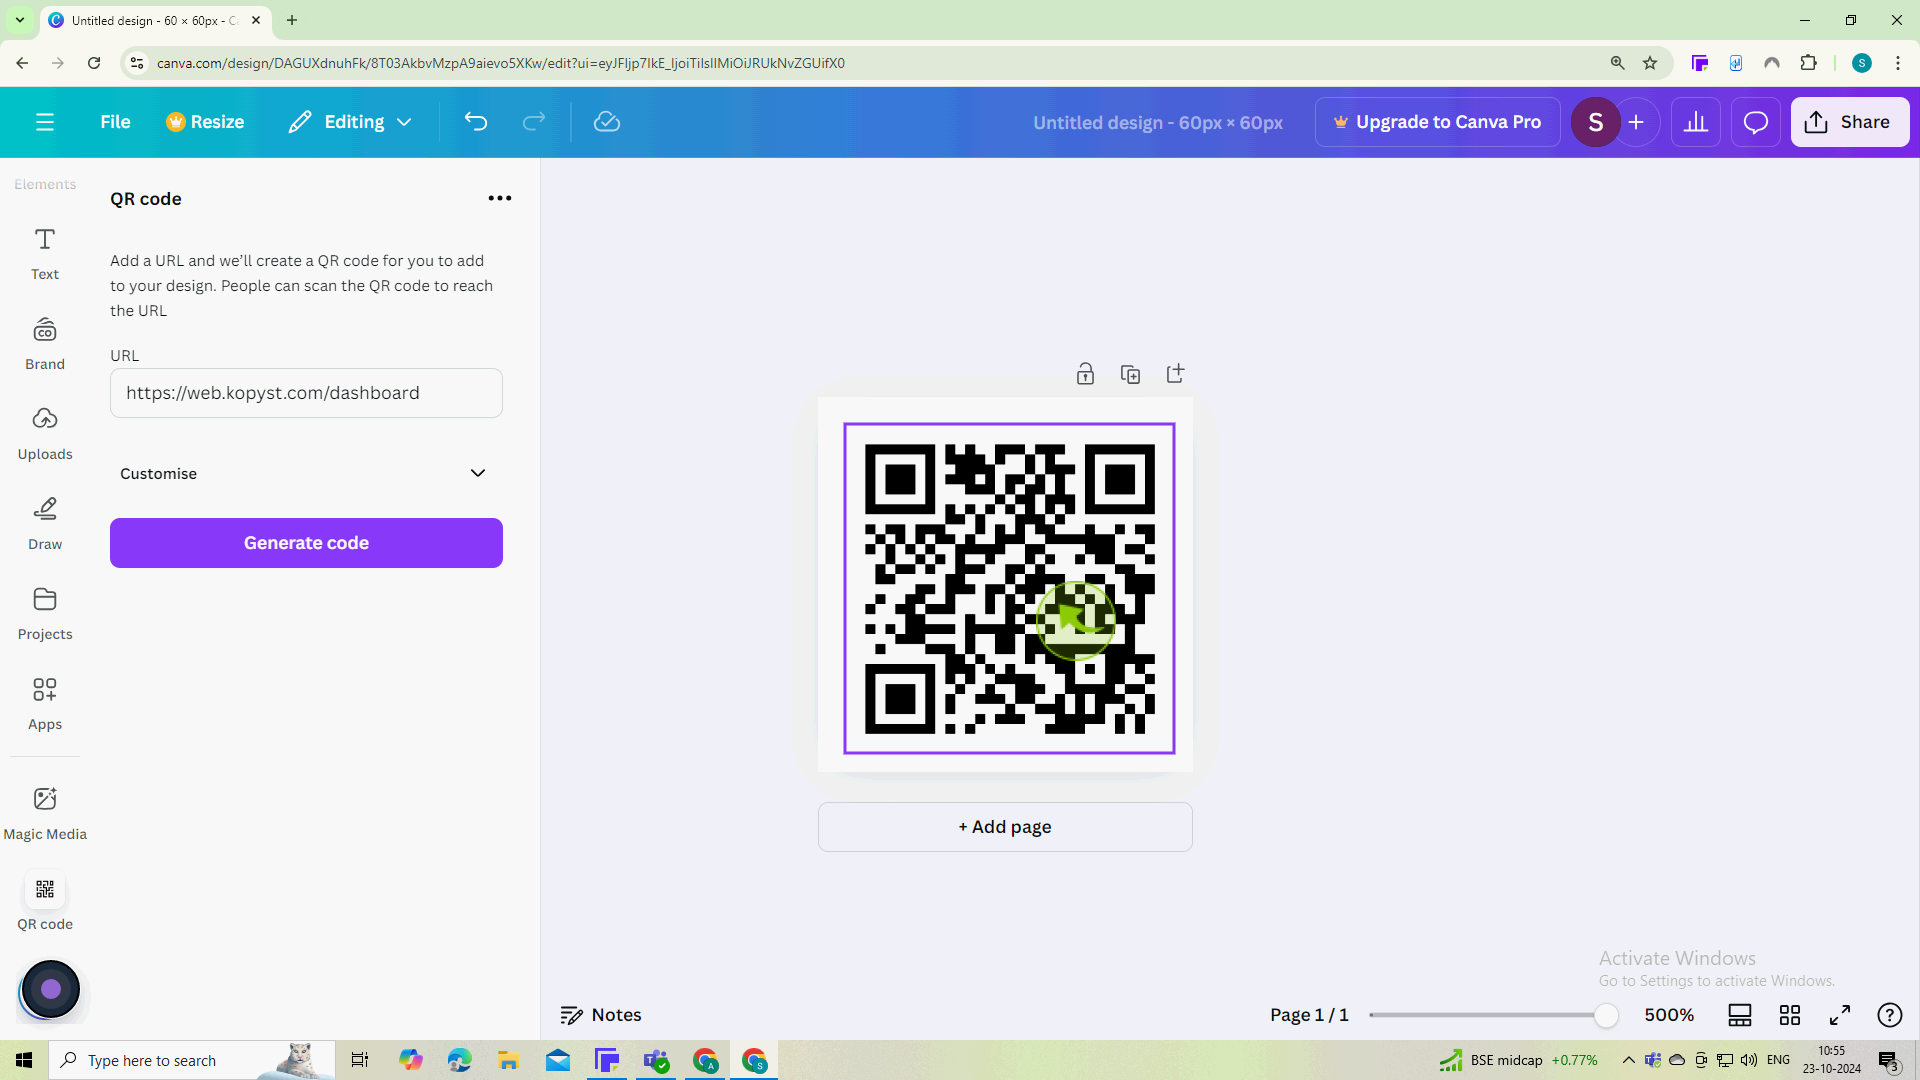Check the cloud save status icon

(607, 122)
